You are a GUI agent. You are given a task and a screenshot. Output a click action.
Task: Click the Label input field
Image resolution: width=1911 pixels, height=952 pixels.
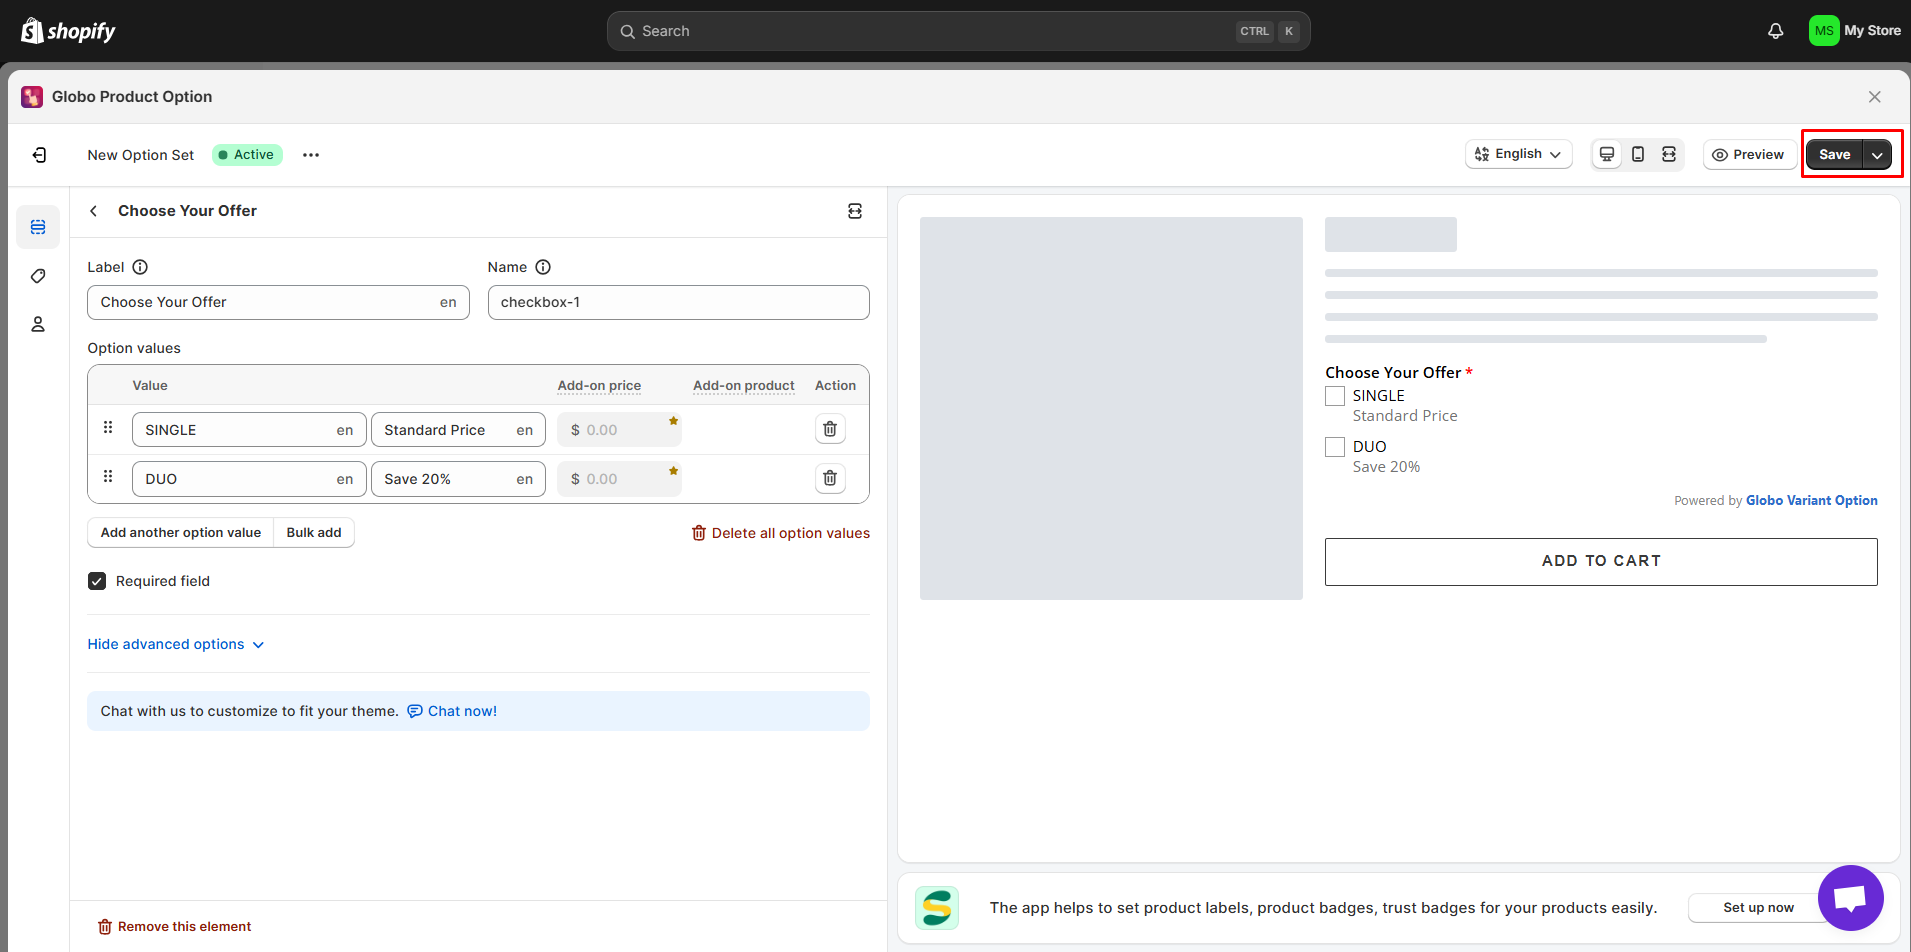[x=265, y=302]
